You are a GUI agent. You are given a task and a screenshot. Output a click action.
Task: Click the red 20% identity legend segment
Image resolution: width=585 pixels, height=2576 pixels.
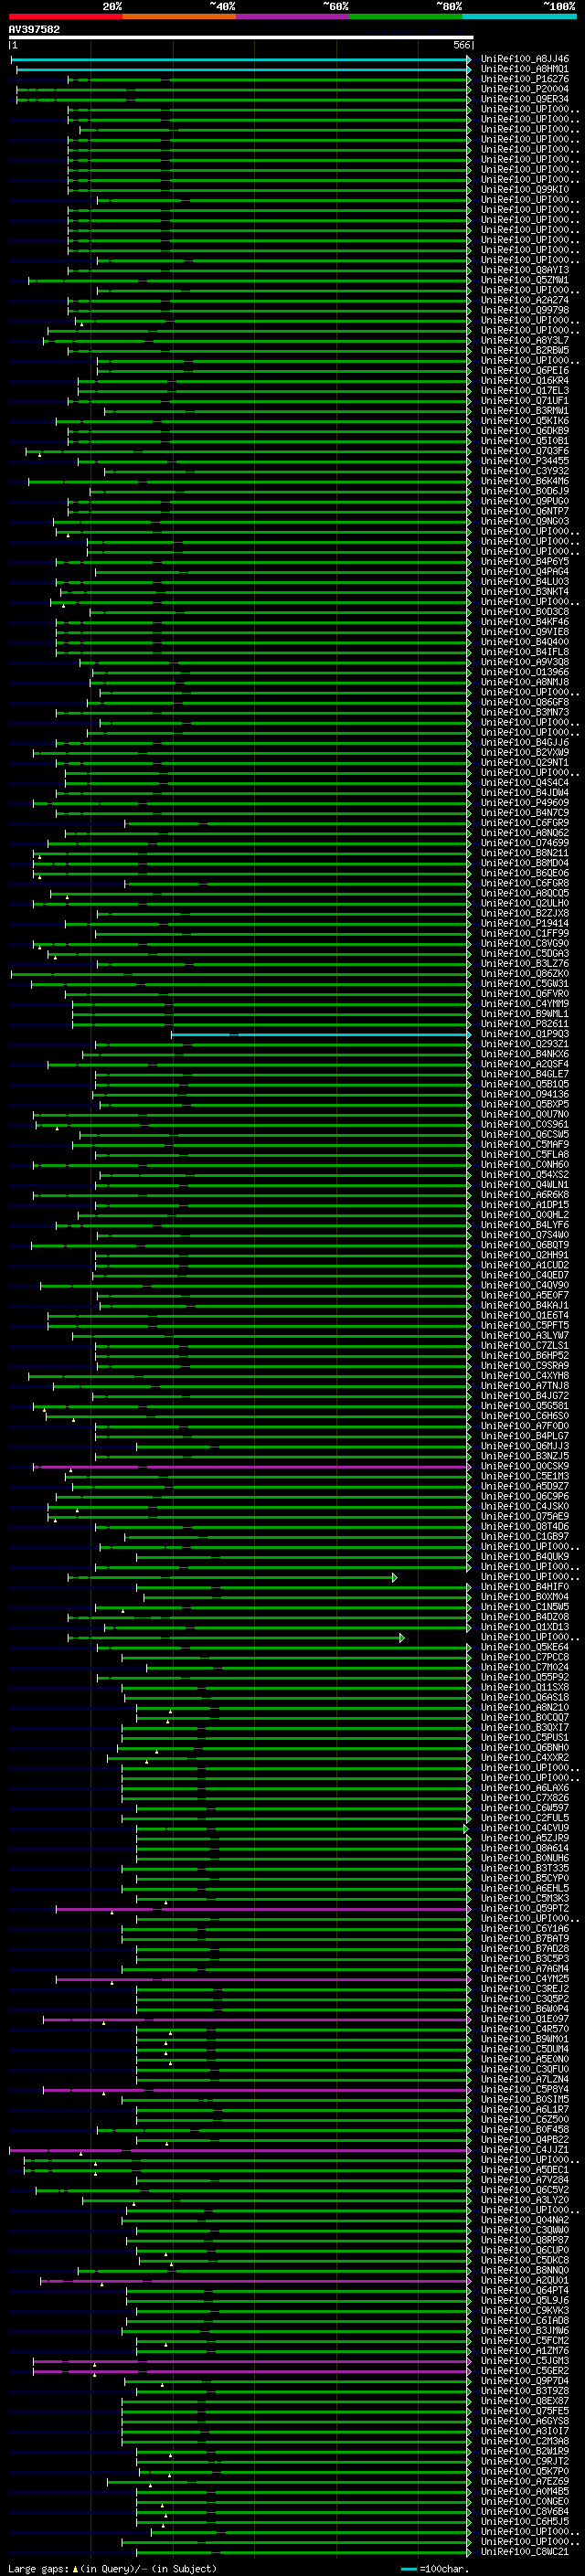click(x=65, y=16)
